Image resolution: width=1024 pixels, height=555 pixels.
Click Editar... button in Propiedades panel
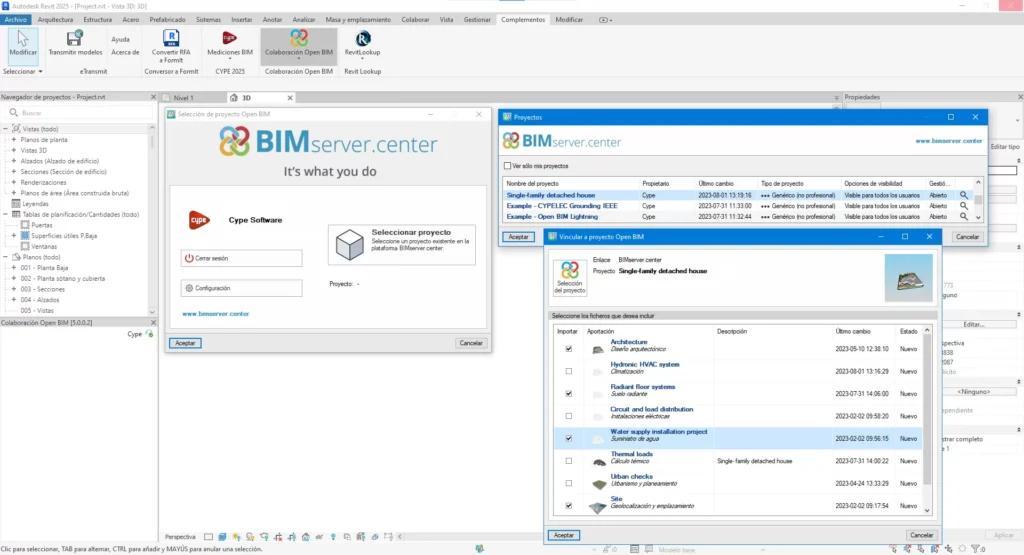[x=974, y=325]
